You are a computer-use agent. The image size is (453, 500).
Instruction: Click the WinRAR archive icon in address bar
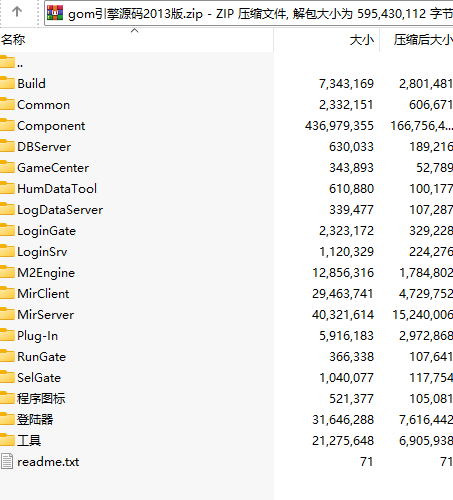pyautogui.click(x=55, y=13)
